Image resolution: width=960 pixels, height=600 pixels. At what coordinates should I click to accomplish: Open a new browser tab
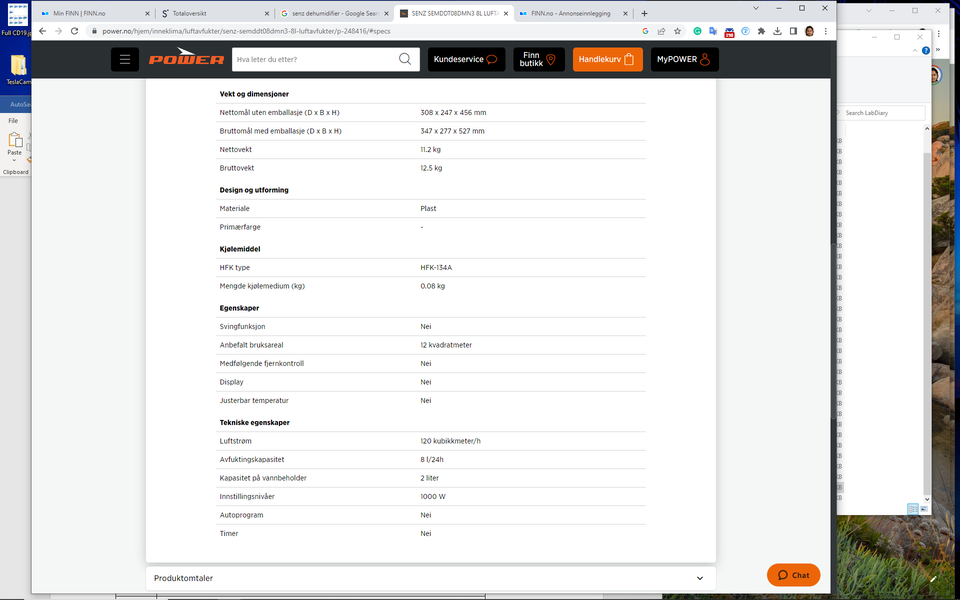644,13
